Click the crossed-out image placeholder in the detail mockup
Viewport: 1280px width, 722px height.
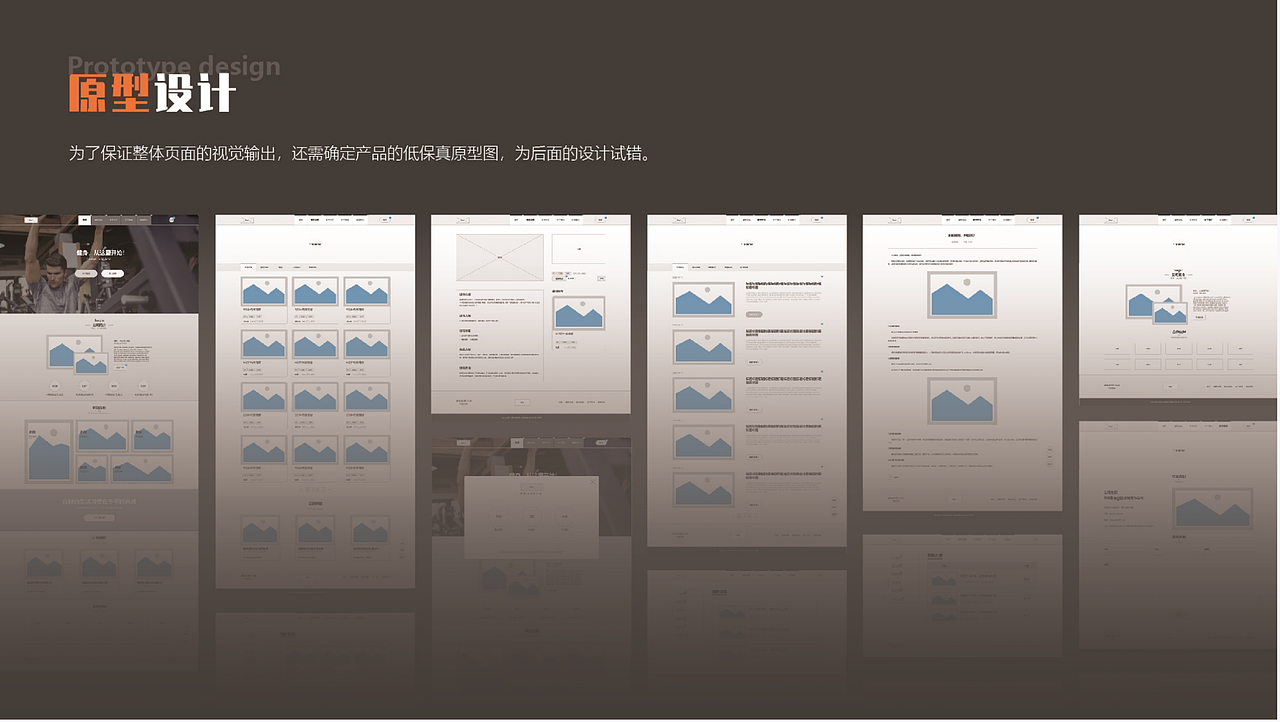[x=500, y=257]
